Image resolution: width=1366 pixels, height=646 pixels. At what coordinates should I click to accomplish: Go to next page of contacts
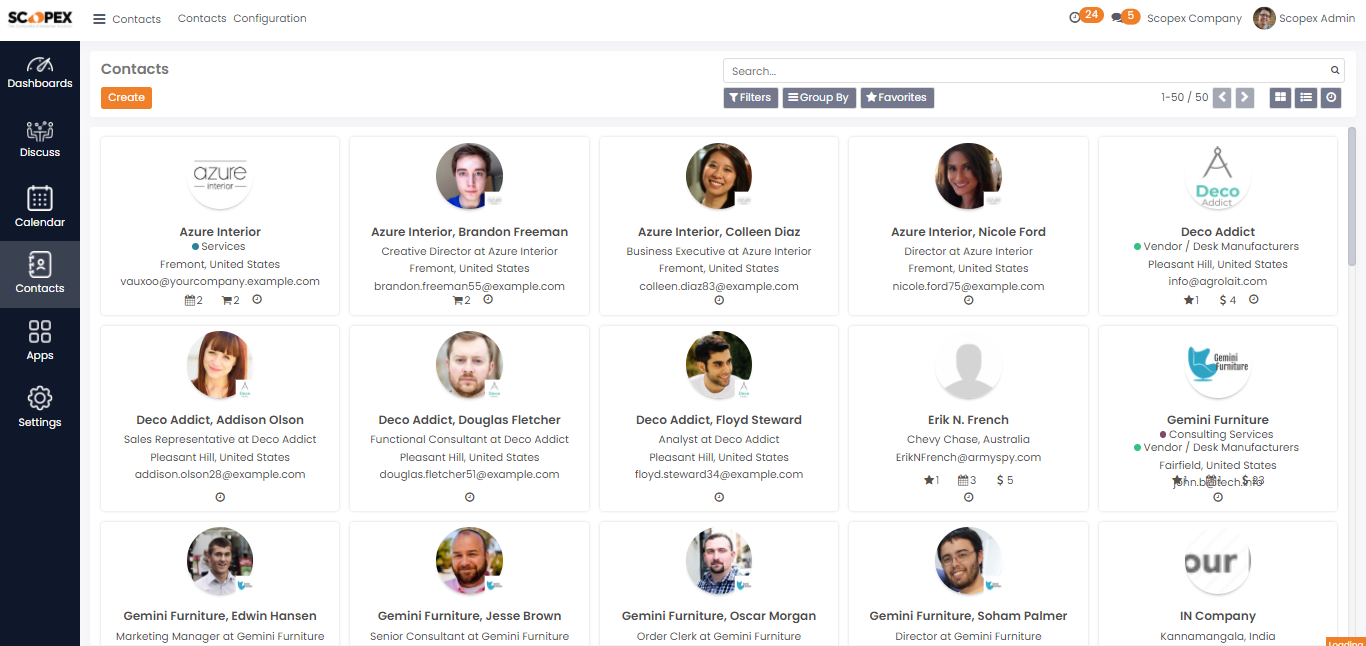point(1244,97)
